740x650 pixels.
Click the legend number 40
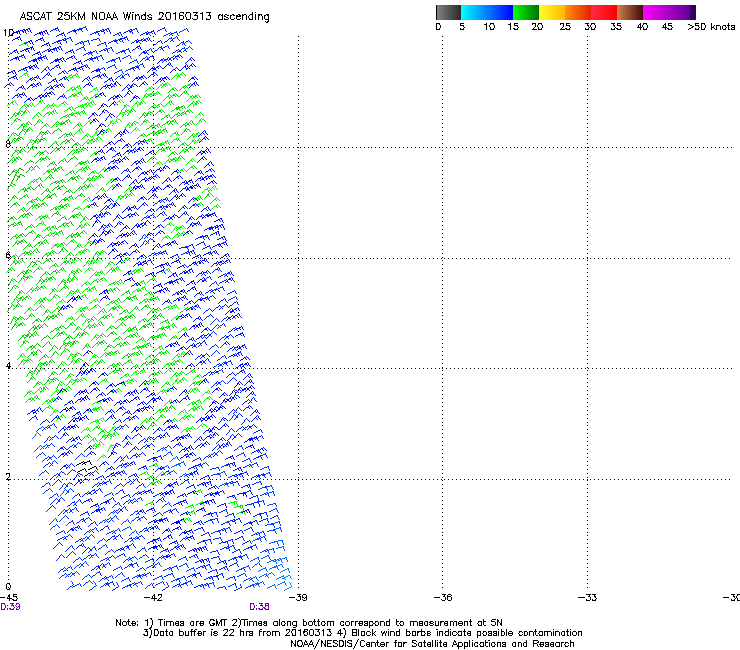[642, 27]
